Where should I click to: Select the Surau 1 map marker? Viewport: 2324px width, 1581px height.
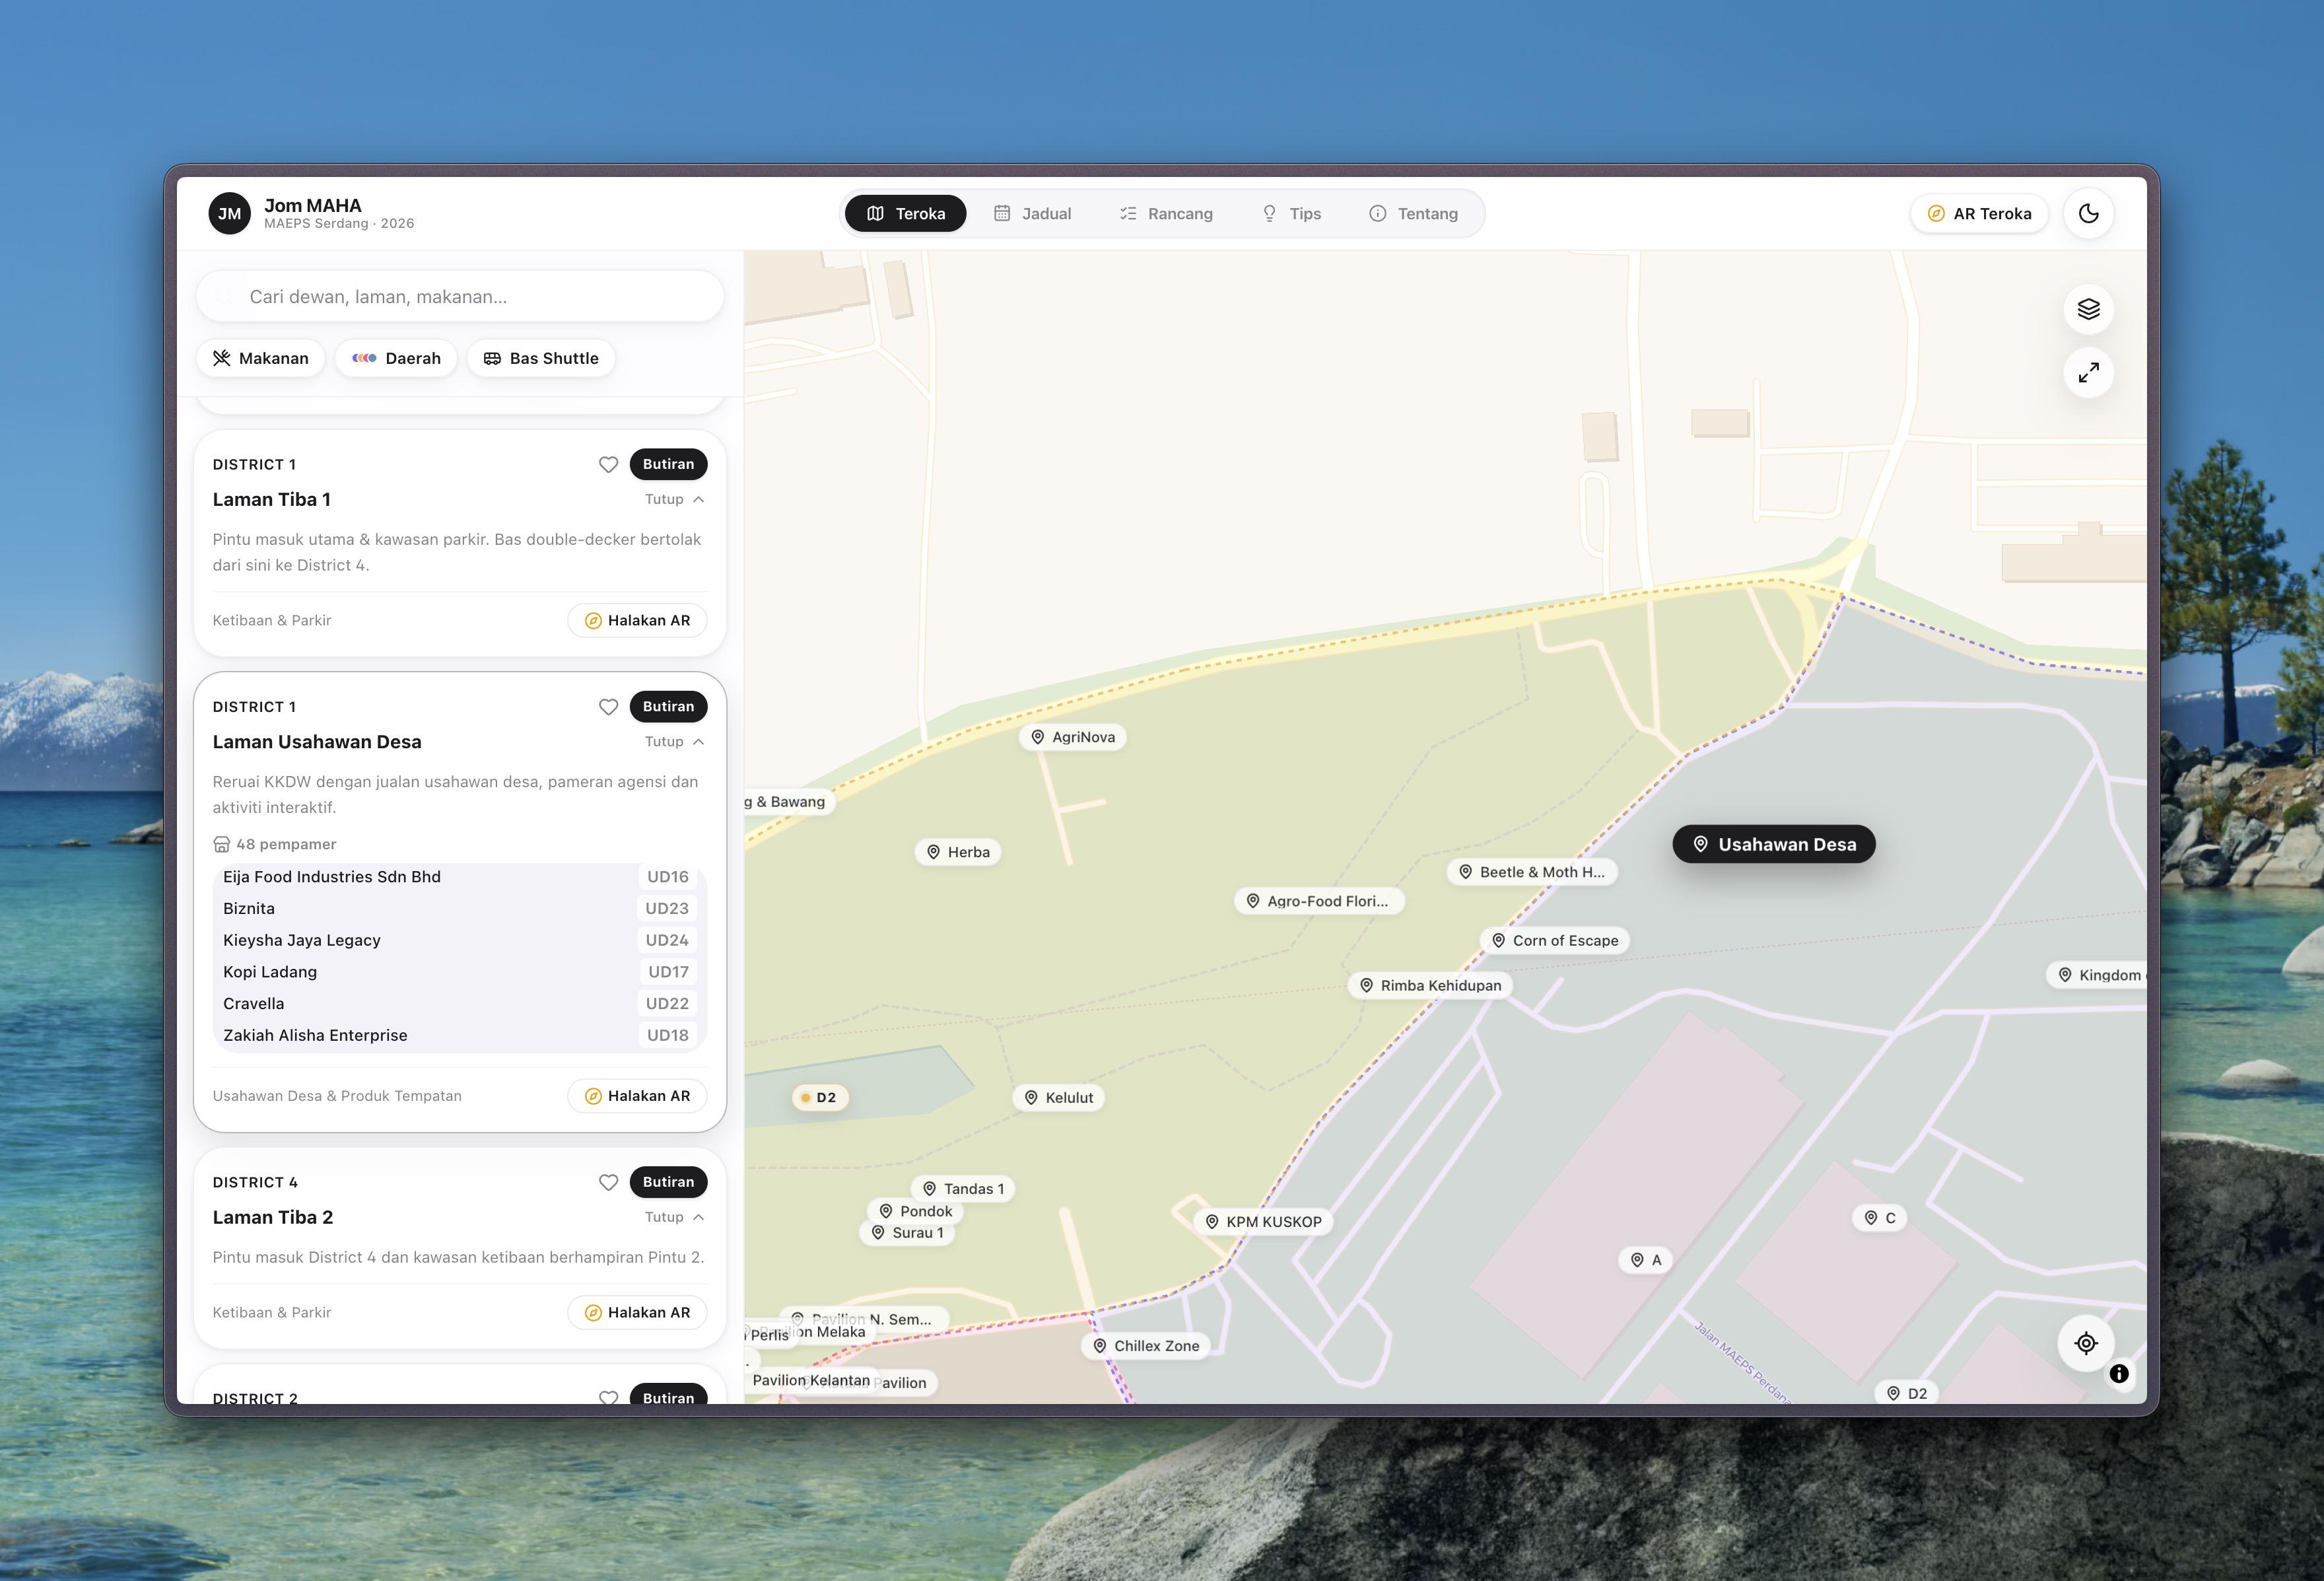[907, 1233]
